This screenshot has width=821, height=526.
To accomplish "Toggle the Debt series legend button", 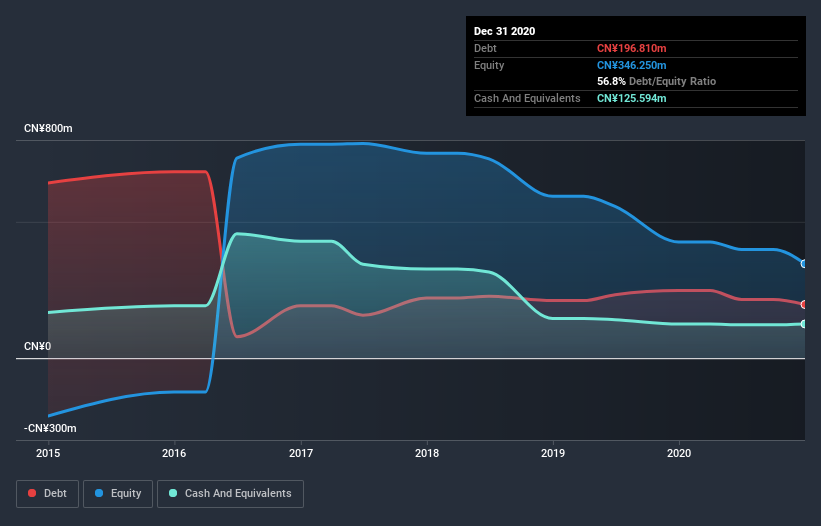I will pos(47,494).
